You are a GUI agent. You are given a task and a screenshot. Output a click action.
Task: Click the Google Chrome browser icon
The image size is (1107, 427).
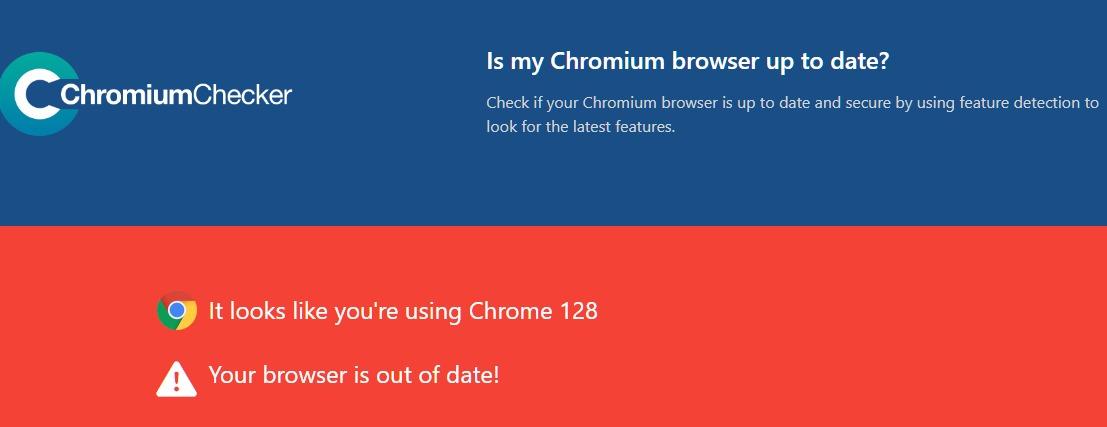[177, 311]
